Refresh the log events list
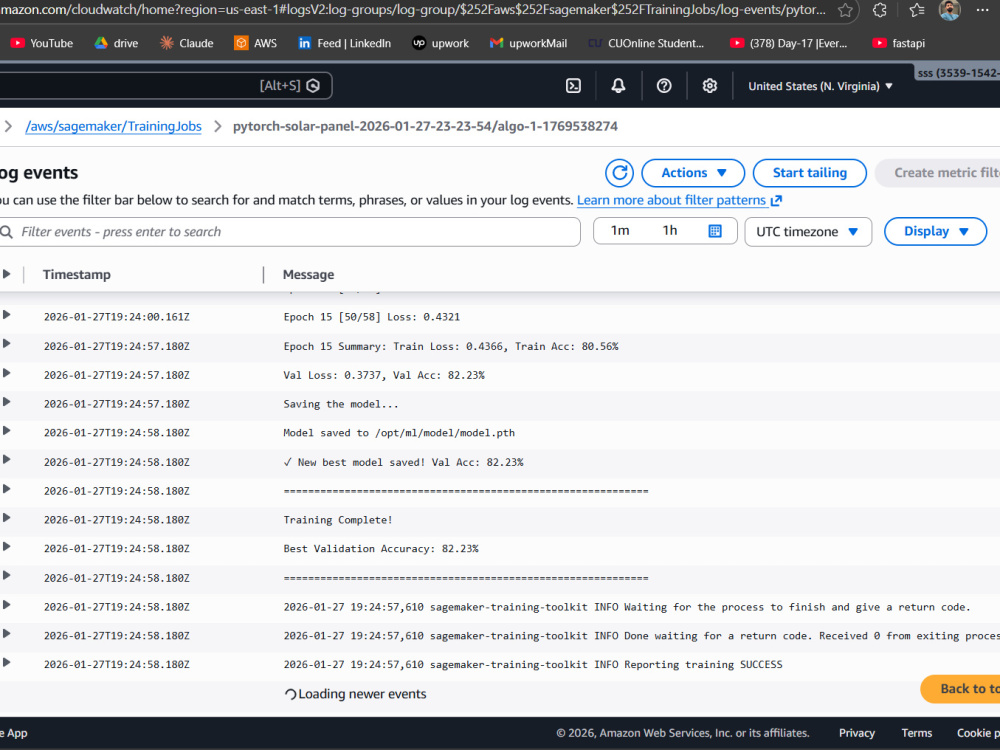Image resolution: width=1000 pixels, height=750 pixels. [x=619, y=173]
